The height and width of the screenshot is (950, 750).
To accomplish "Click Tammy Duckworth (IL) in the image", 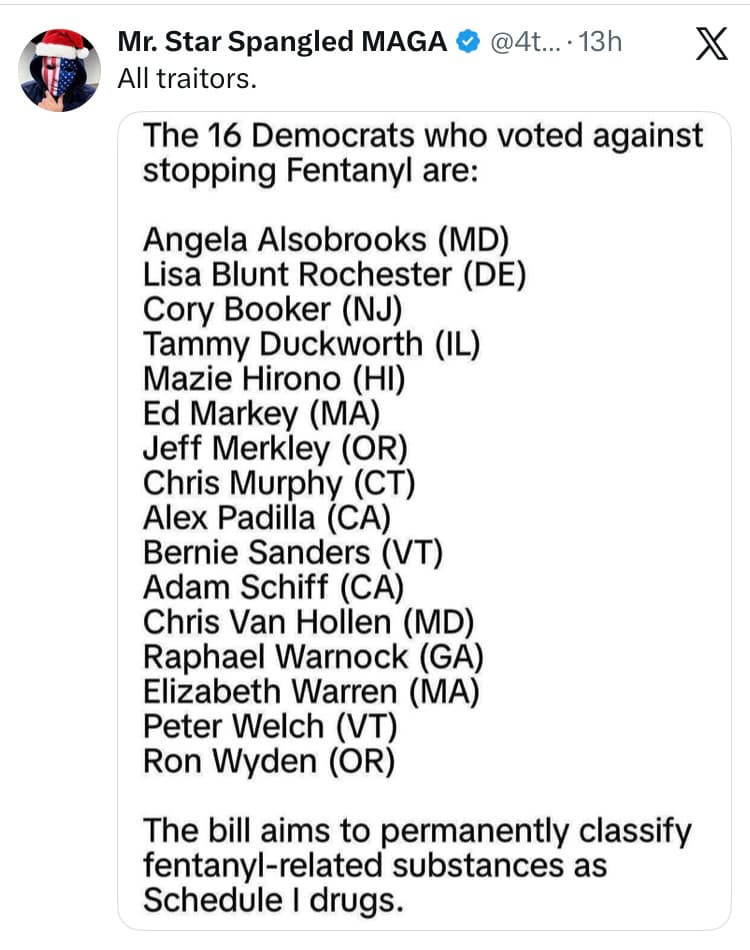I will point(312,344).
